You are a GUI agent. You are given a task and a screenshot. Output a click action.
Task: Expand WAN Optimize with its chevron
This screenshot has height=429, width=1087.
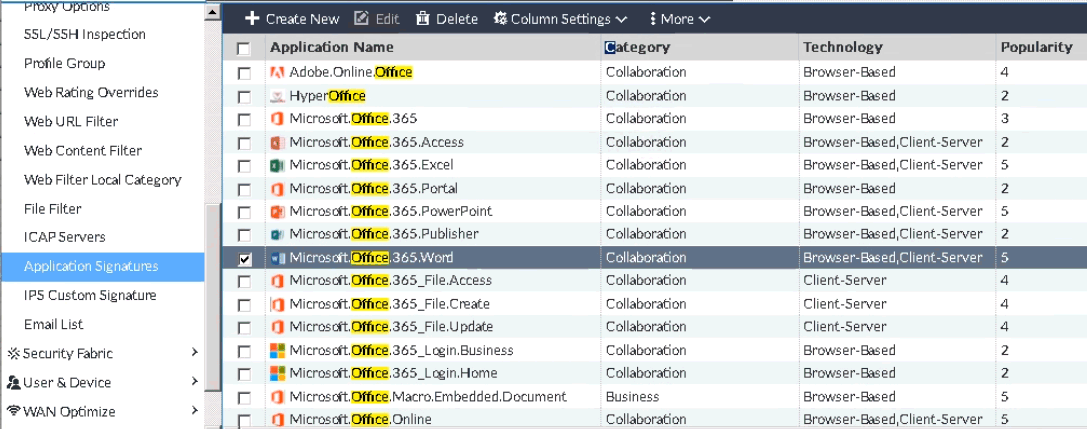(x=195, y=411)
